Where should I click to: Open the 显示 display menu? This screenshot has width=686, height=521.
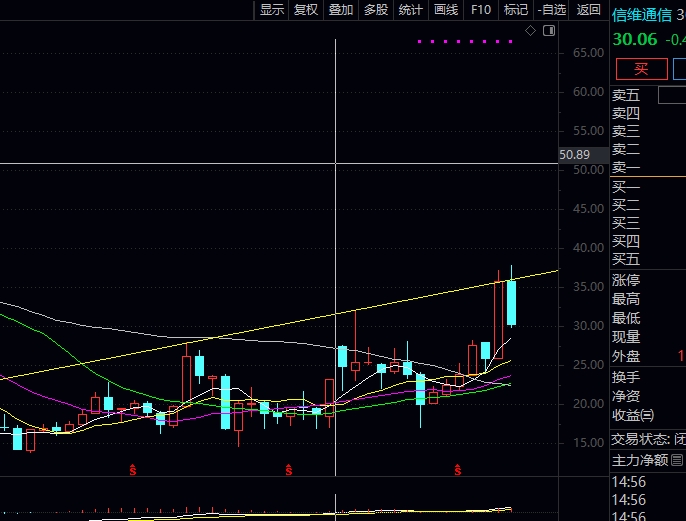click(272, 10)
